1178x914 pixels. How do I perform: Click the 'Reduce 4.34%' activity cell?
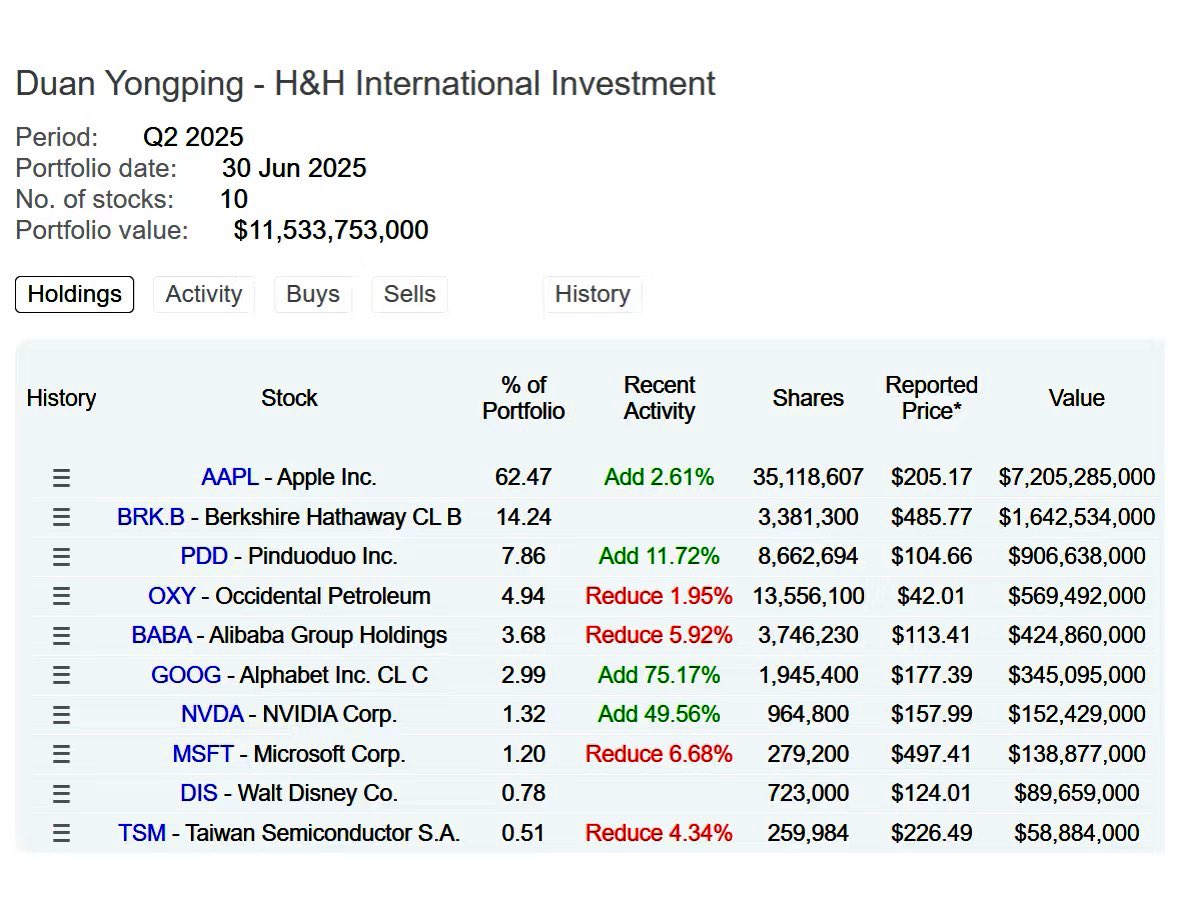pos(659,832)
